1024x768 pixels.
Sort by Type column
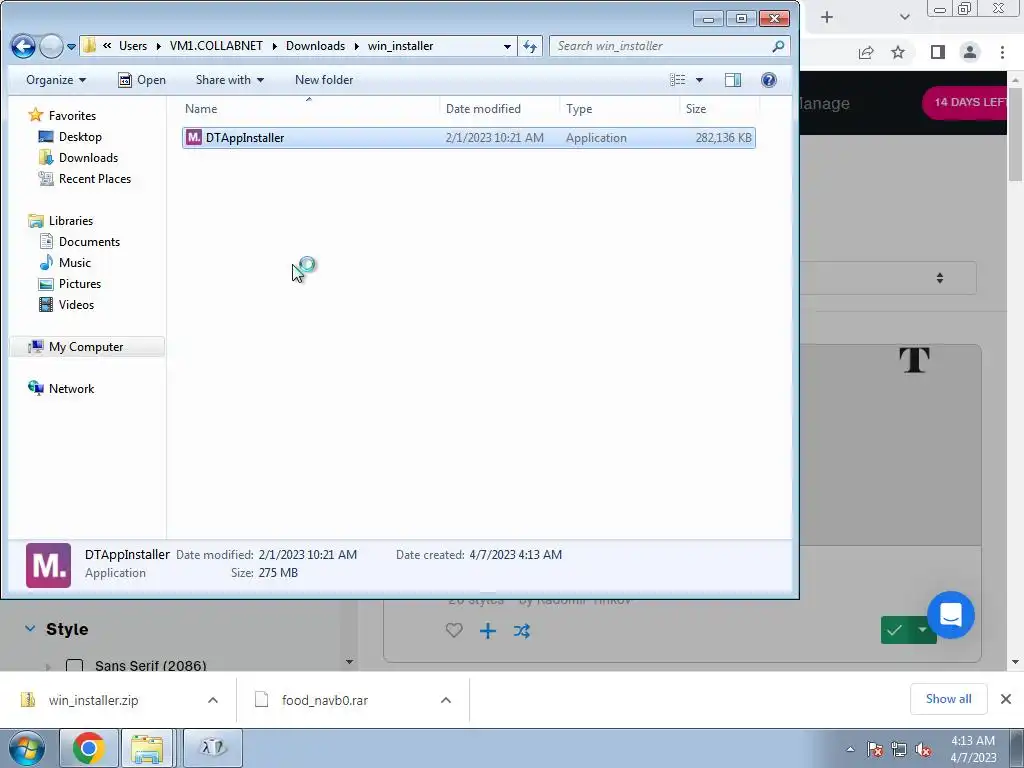pos(619,109)
